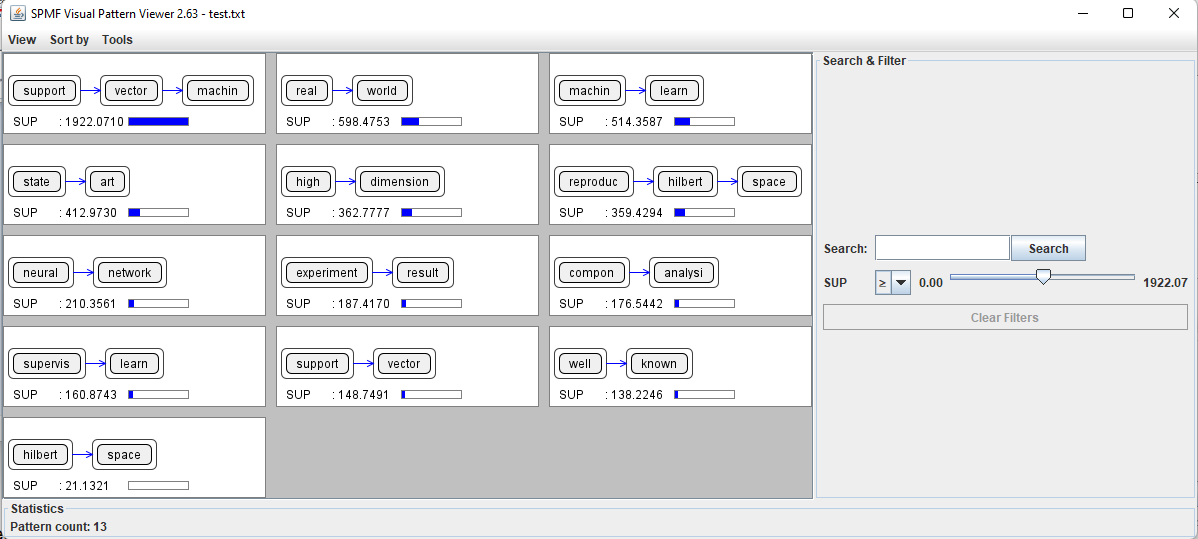This screenshot has width=1198, height=539.
Task: Select the 'neural' pattern item
Action: click(x=41, y=273)
